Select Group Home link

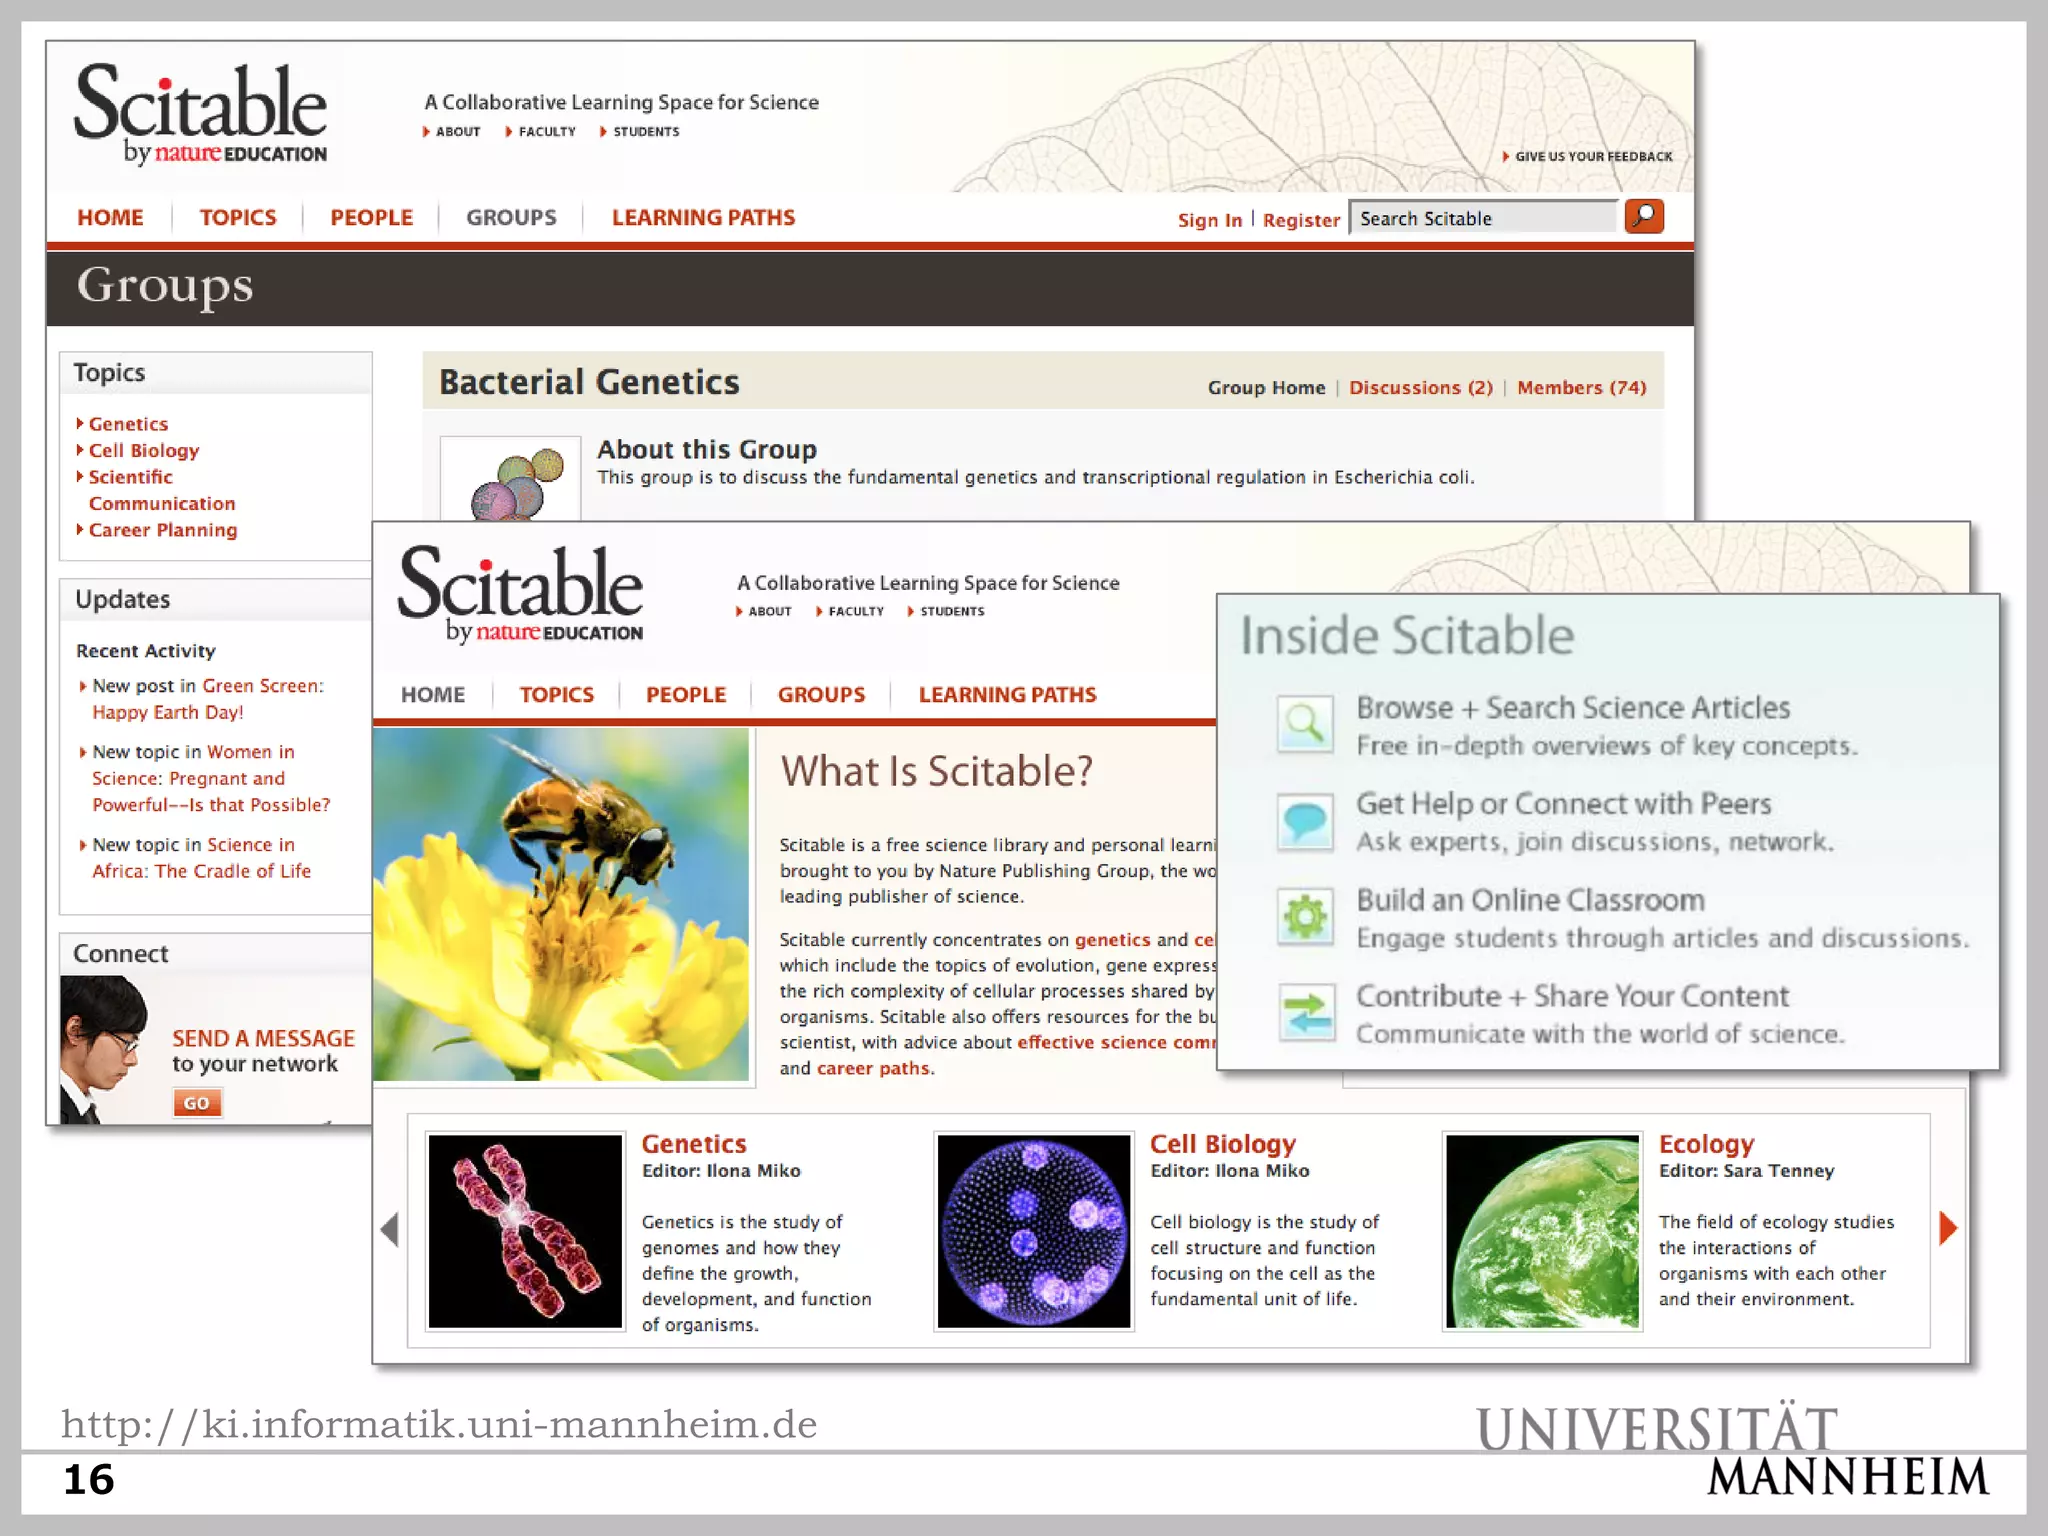[1266, 387]
